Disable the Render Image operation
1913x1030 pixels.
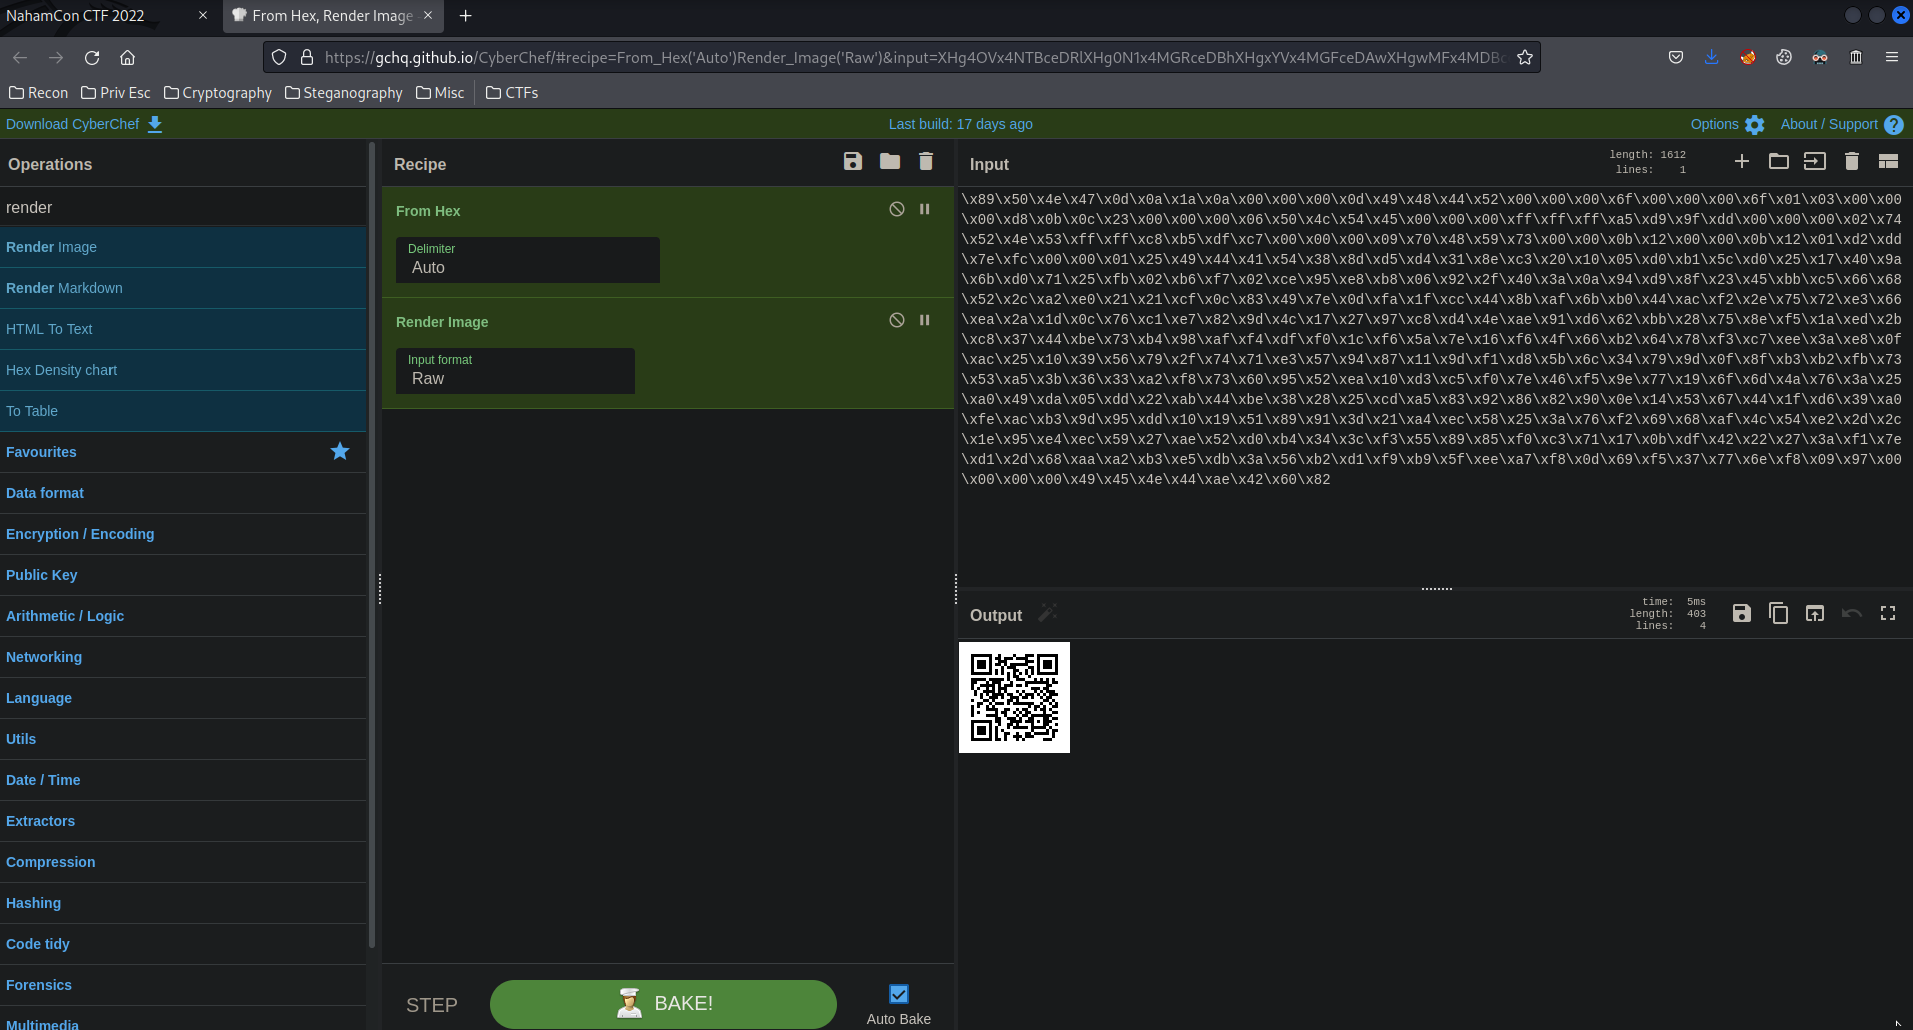point(897,320)
